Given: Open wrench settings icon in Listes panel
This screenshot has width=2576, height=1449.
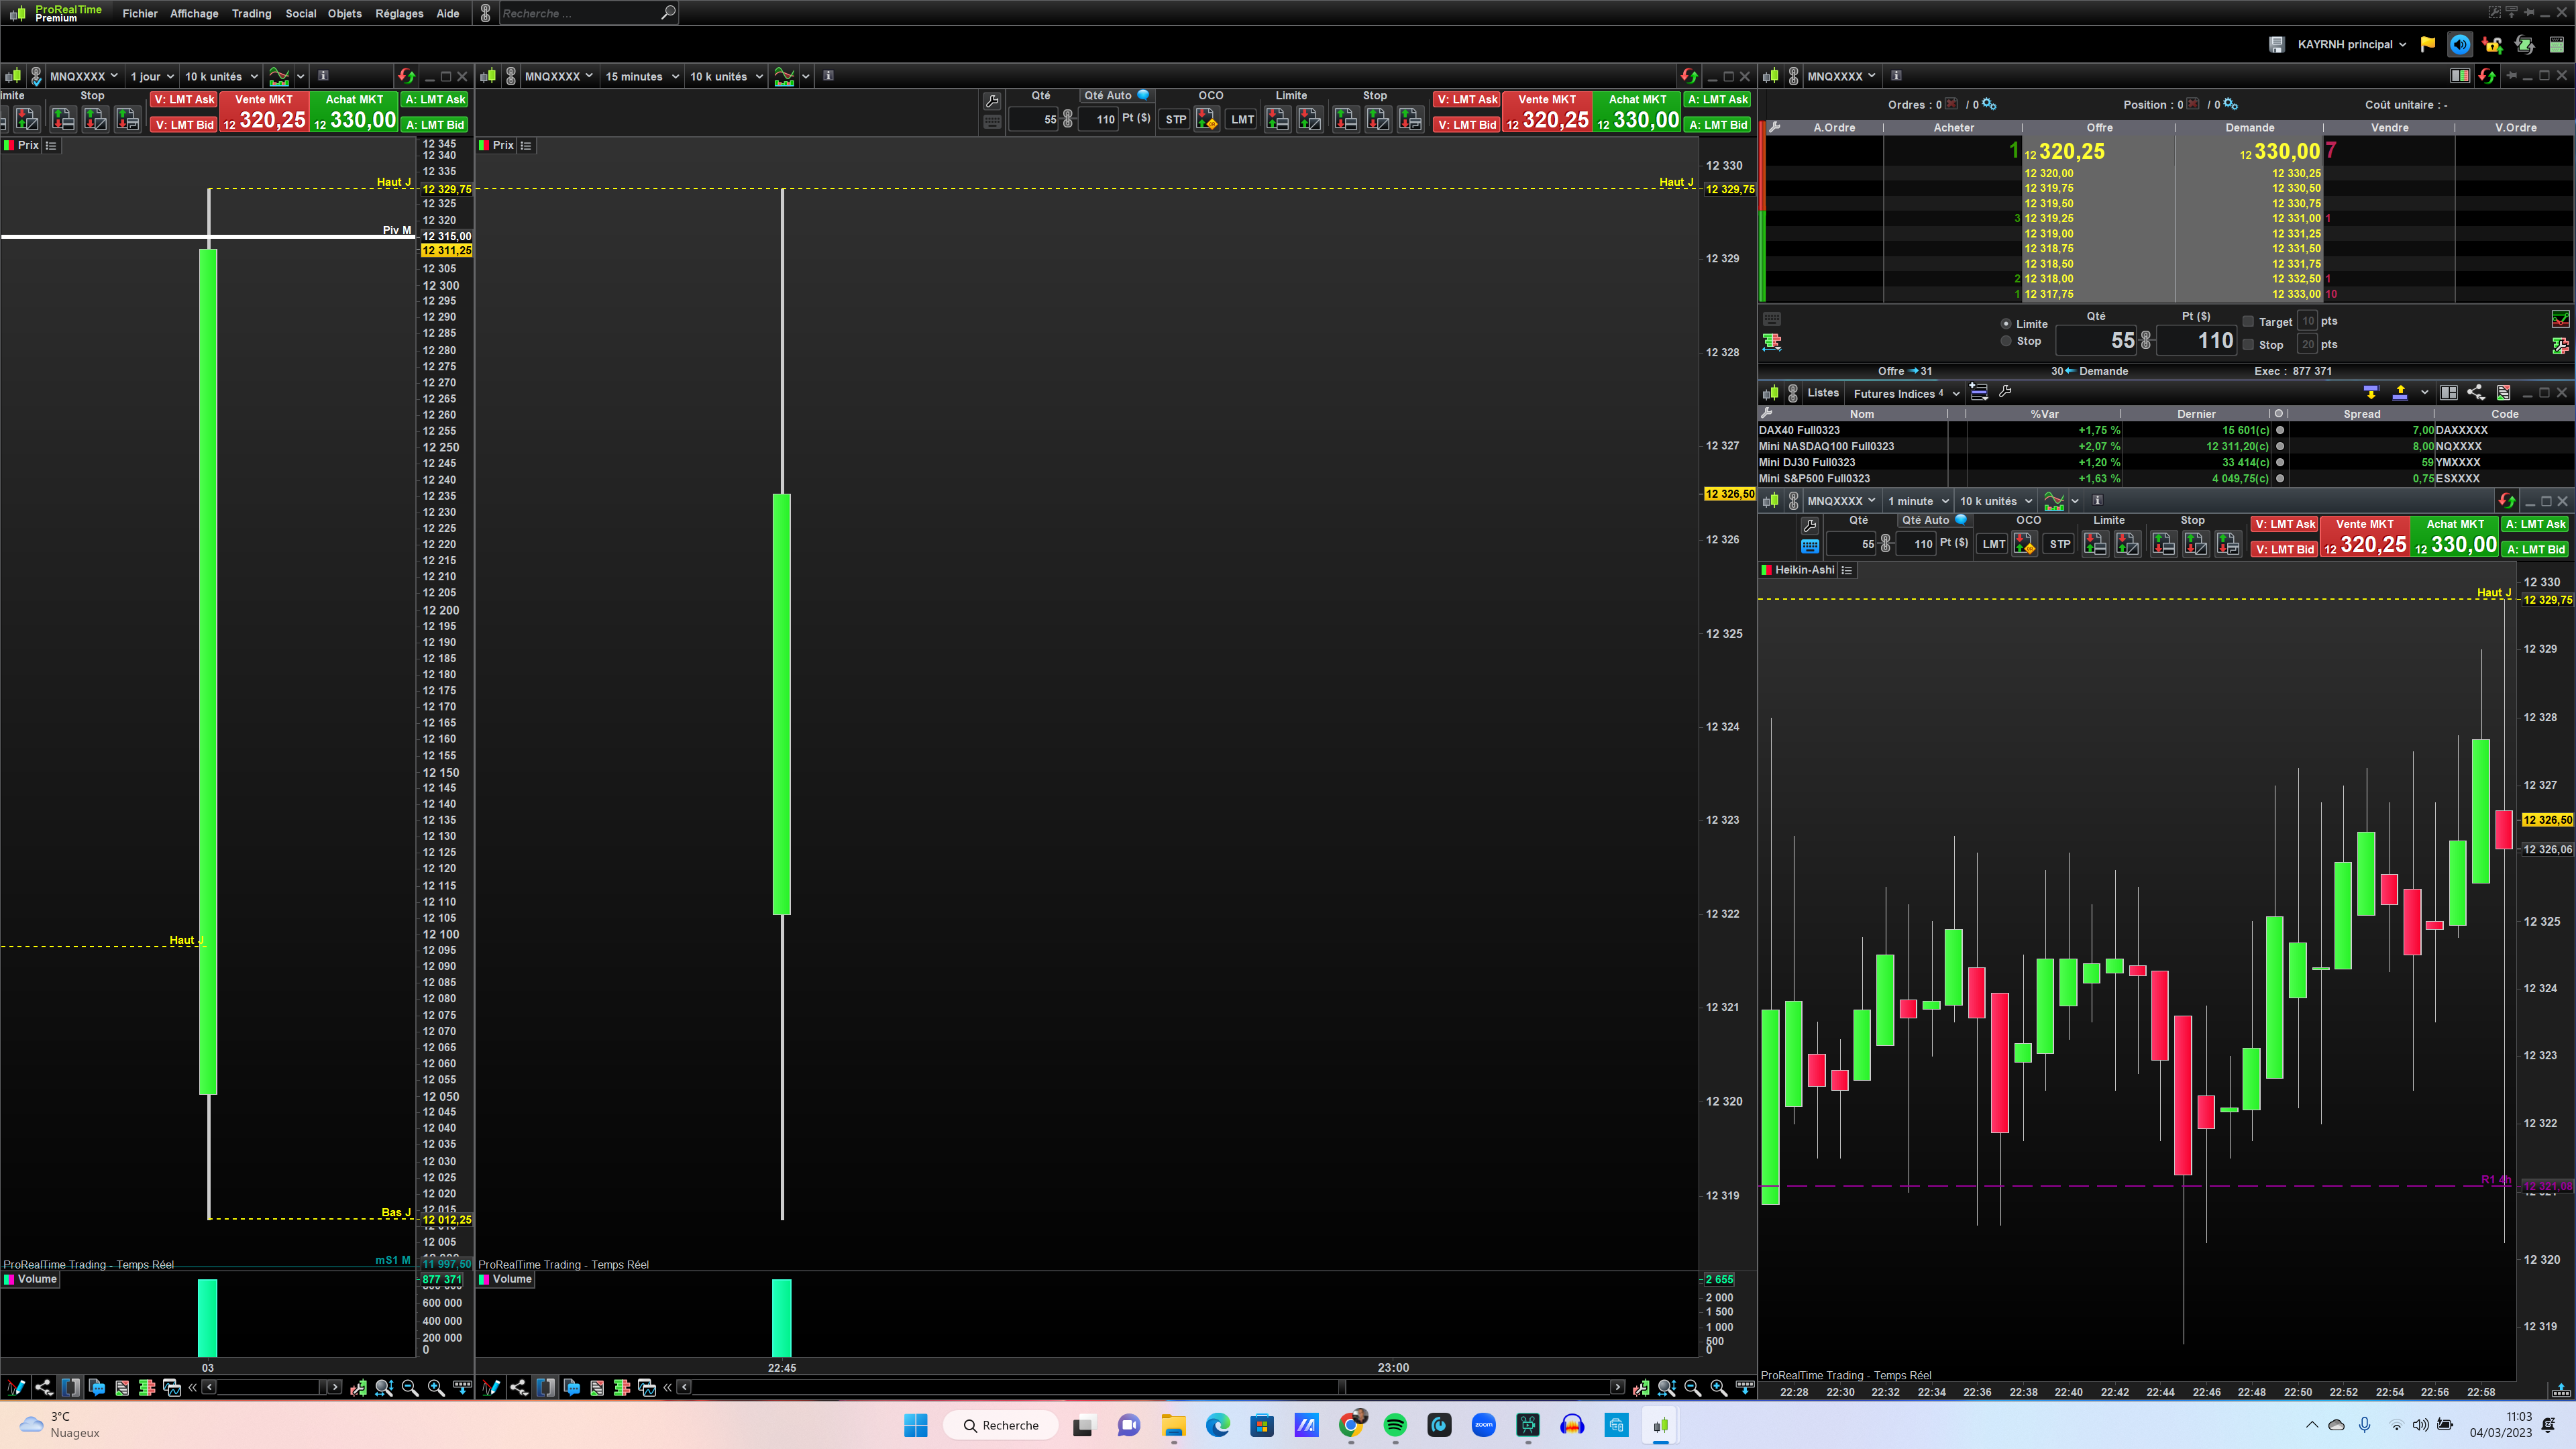Looking at the screenshot, I should (2005, 392).
